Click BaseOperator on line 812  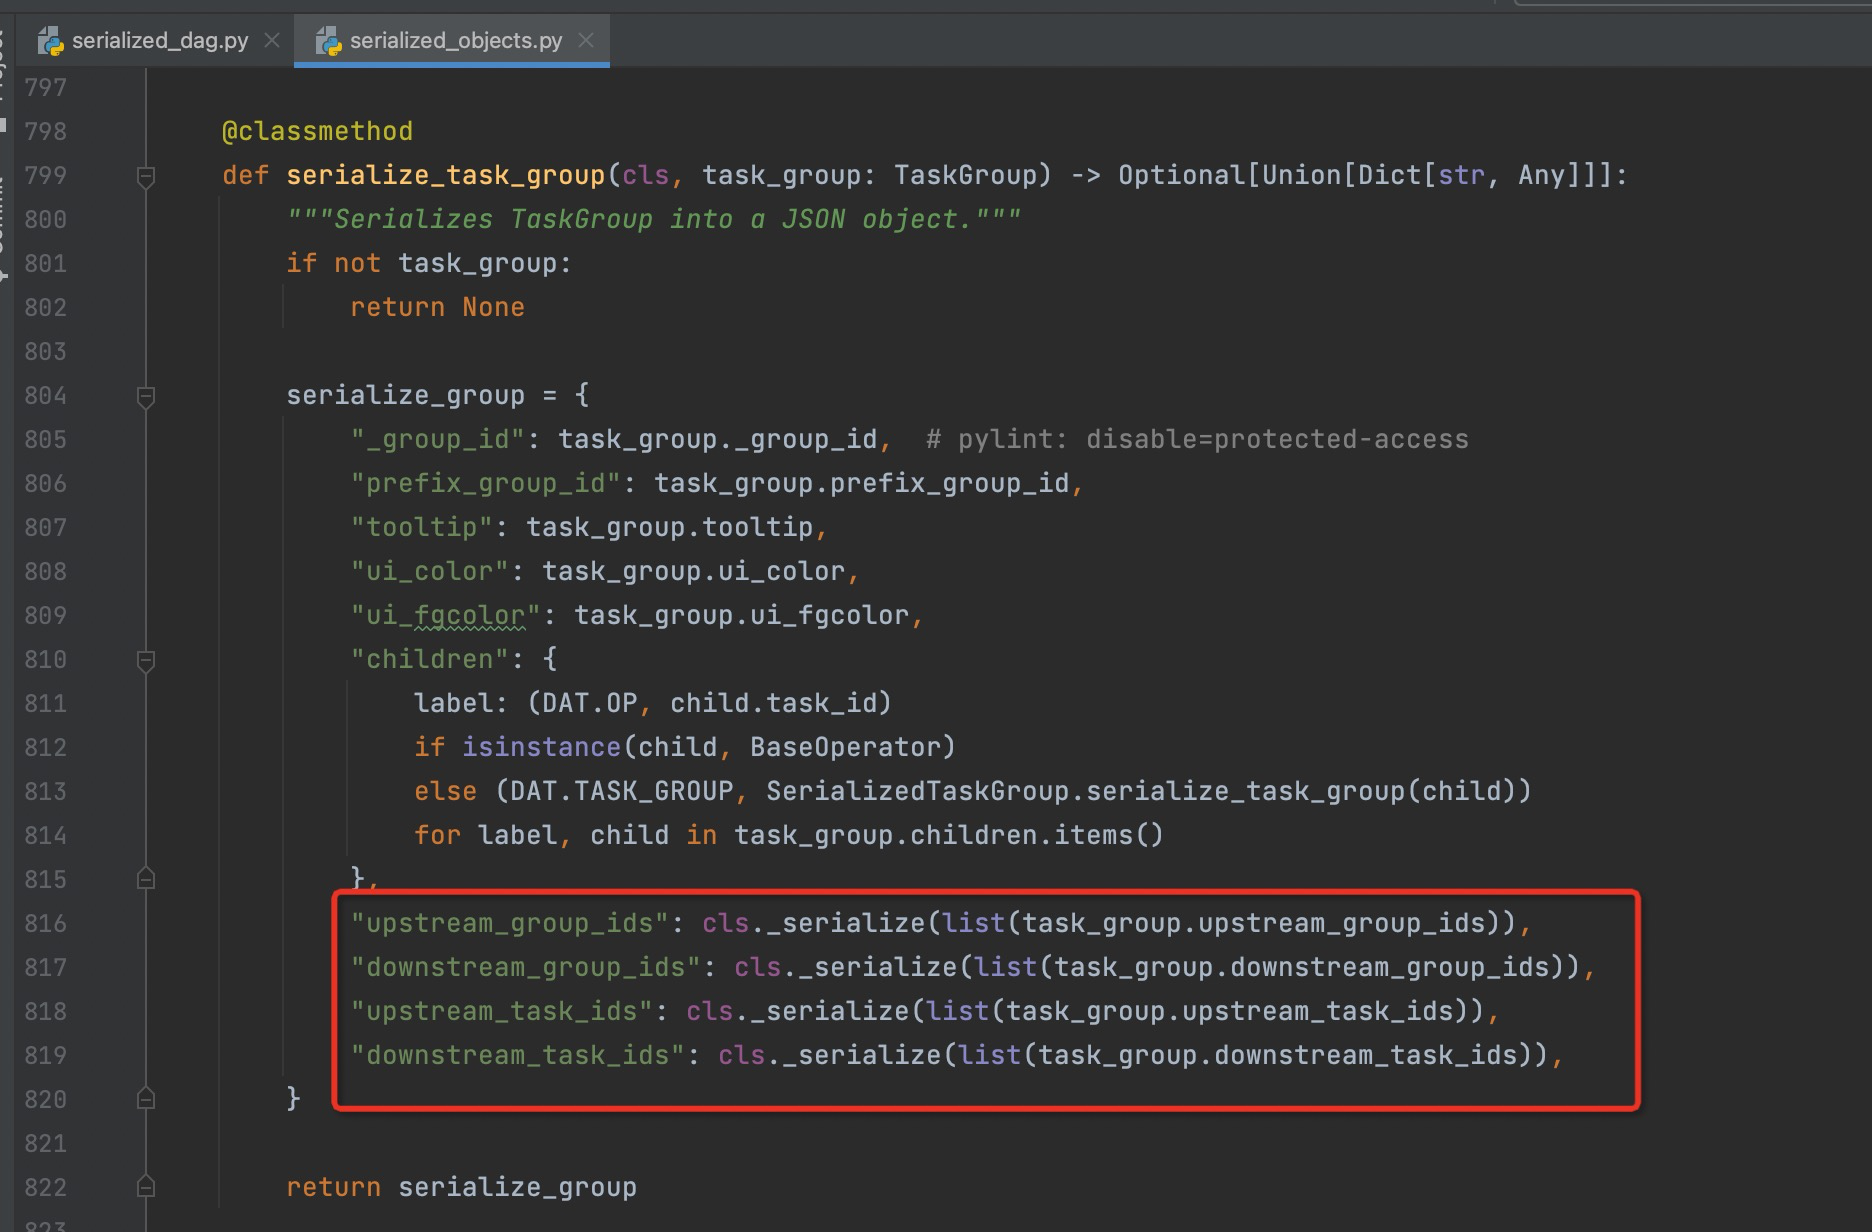tap(845, 747)
